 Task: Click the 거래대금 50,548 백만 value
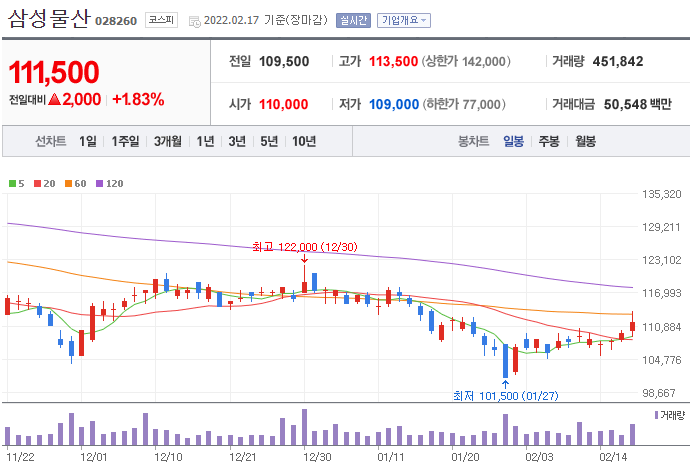click(638, 104)
